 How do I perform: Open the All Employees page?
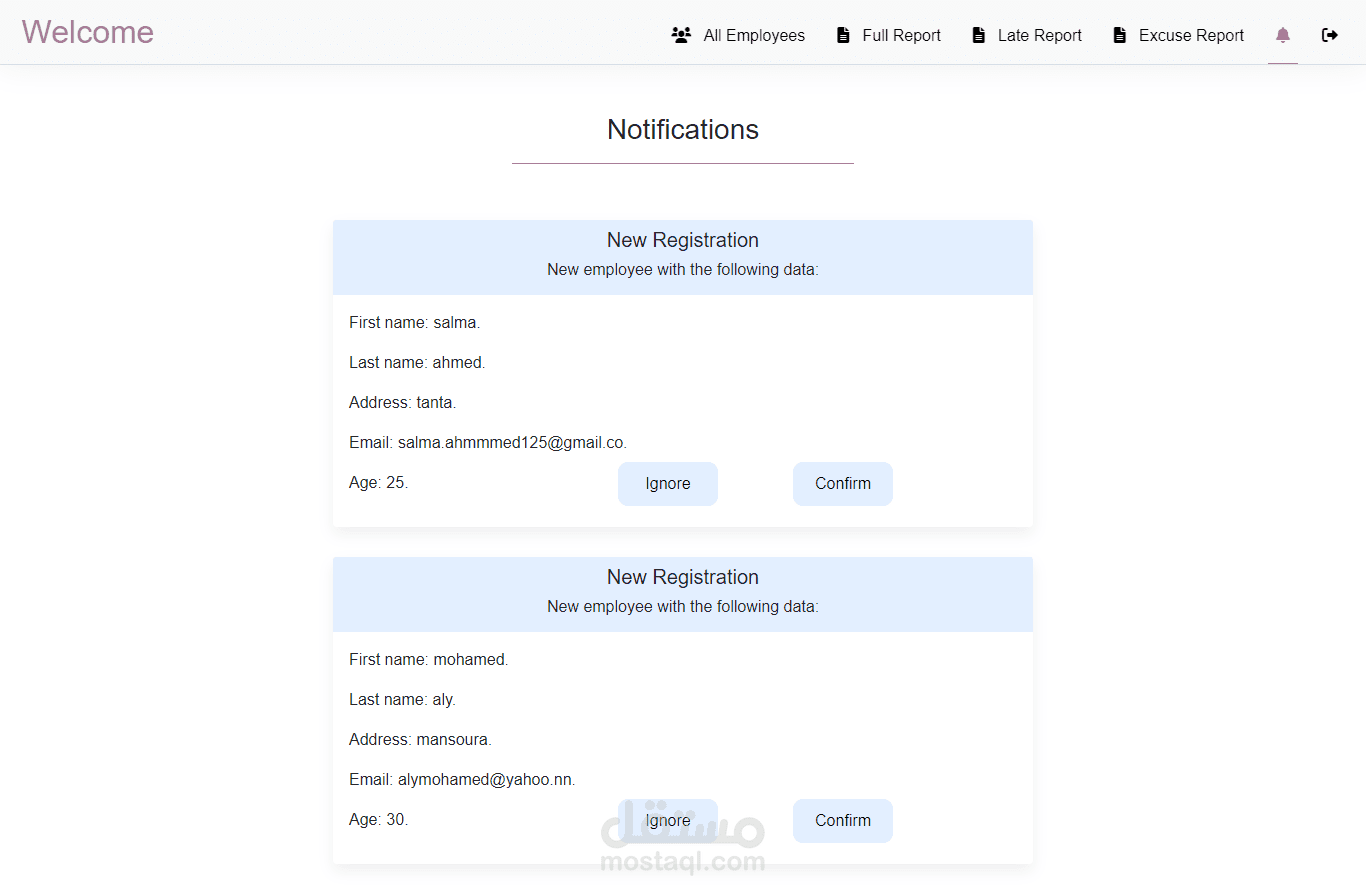coord(753,35)
